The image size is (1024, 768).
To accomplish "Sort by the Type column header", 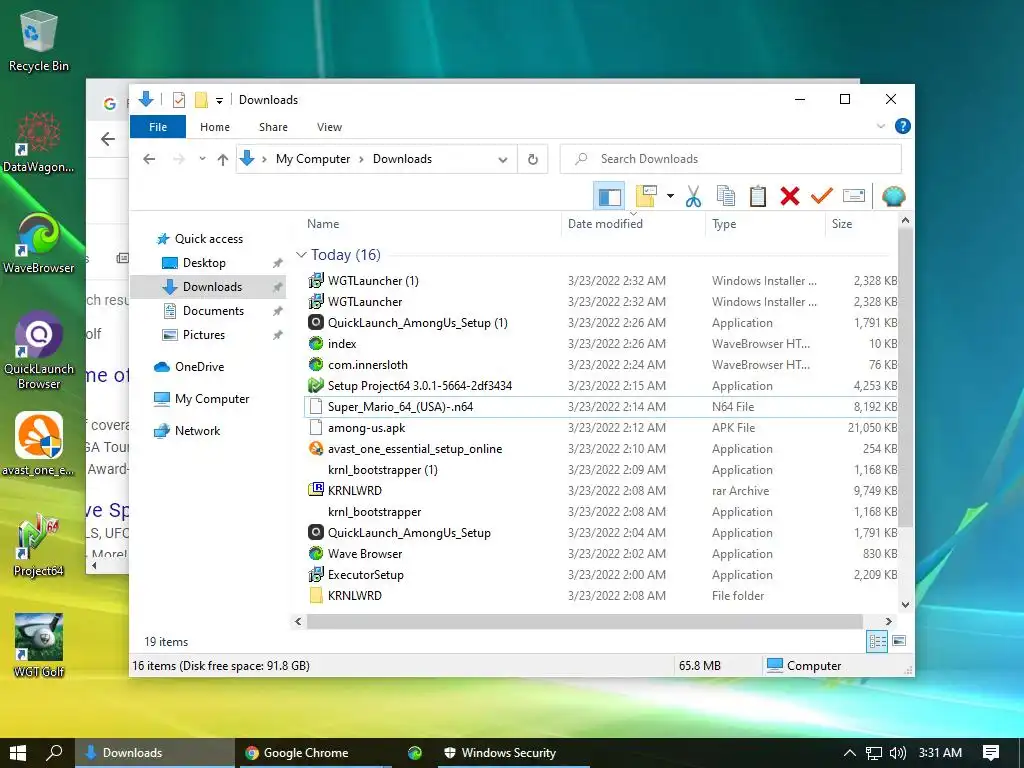I will click(724, 223).
